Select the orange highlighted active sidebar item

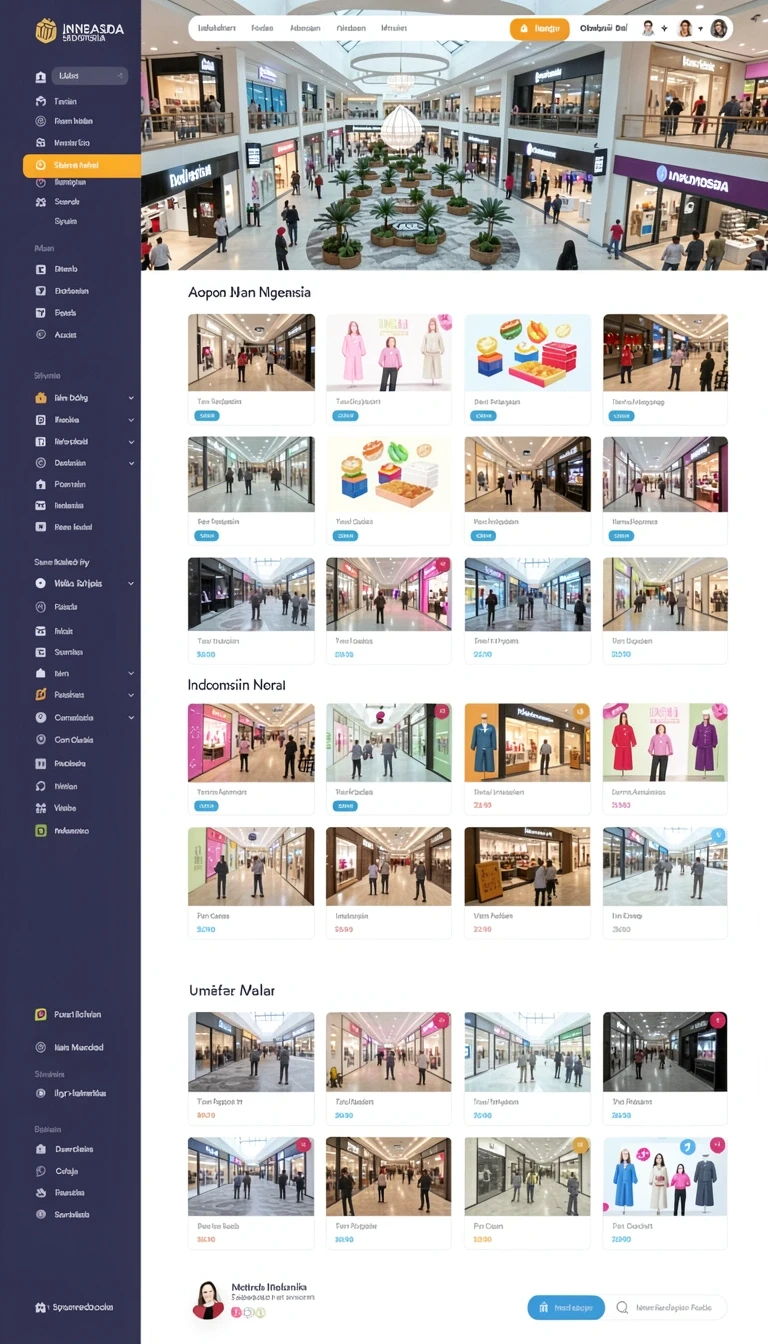coord(82,165)
